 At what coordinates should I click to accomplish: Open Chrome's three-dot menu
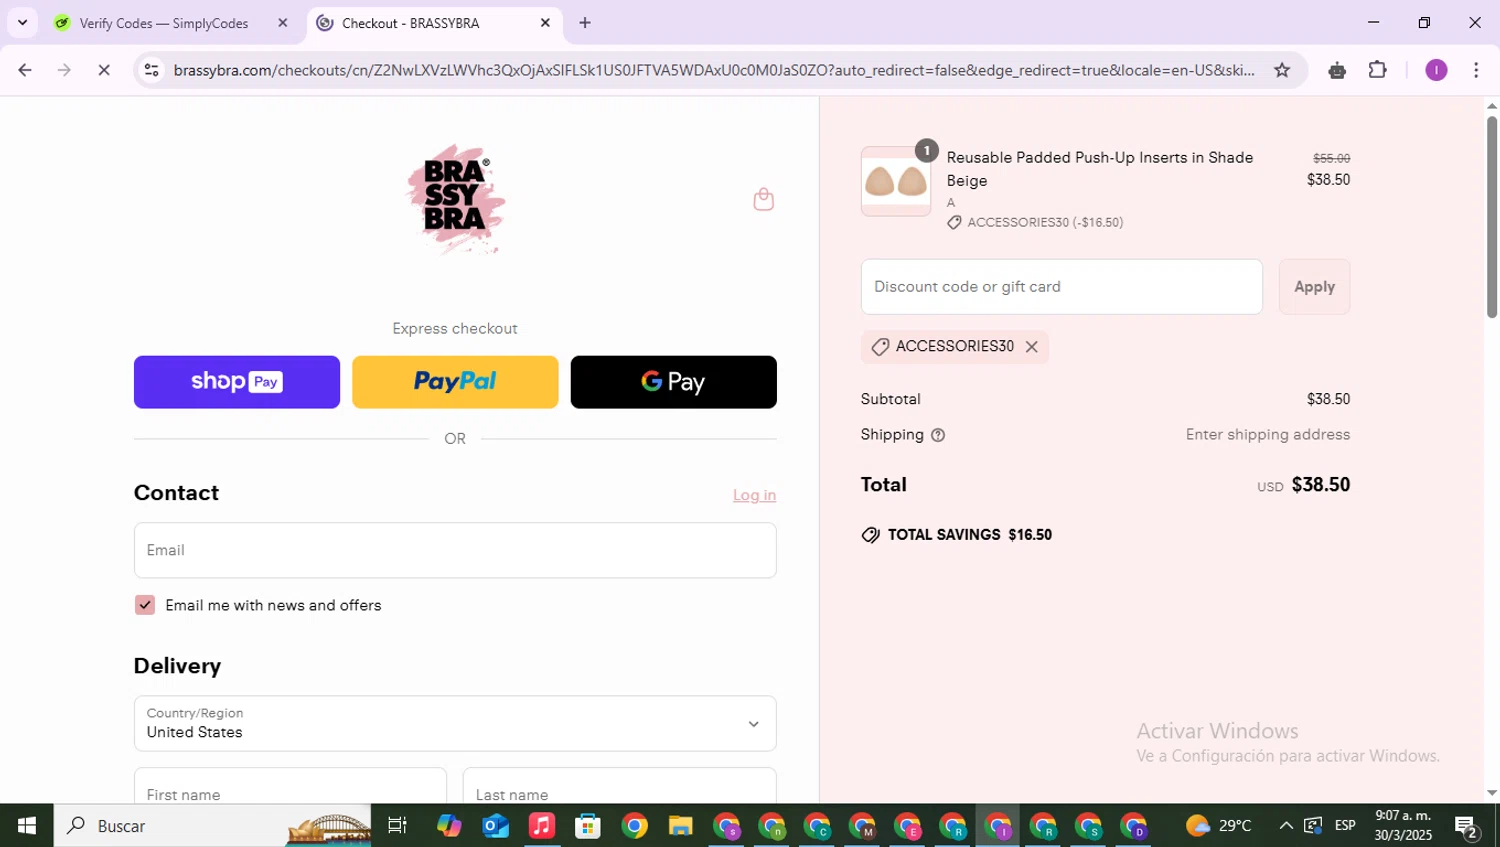pyautogui.click(x=1476, y=70)
